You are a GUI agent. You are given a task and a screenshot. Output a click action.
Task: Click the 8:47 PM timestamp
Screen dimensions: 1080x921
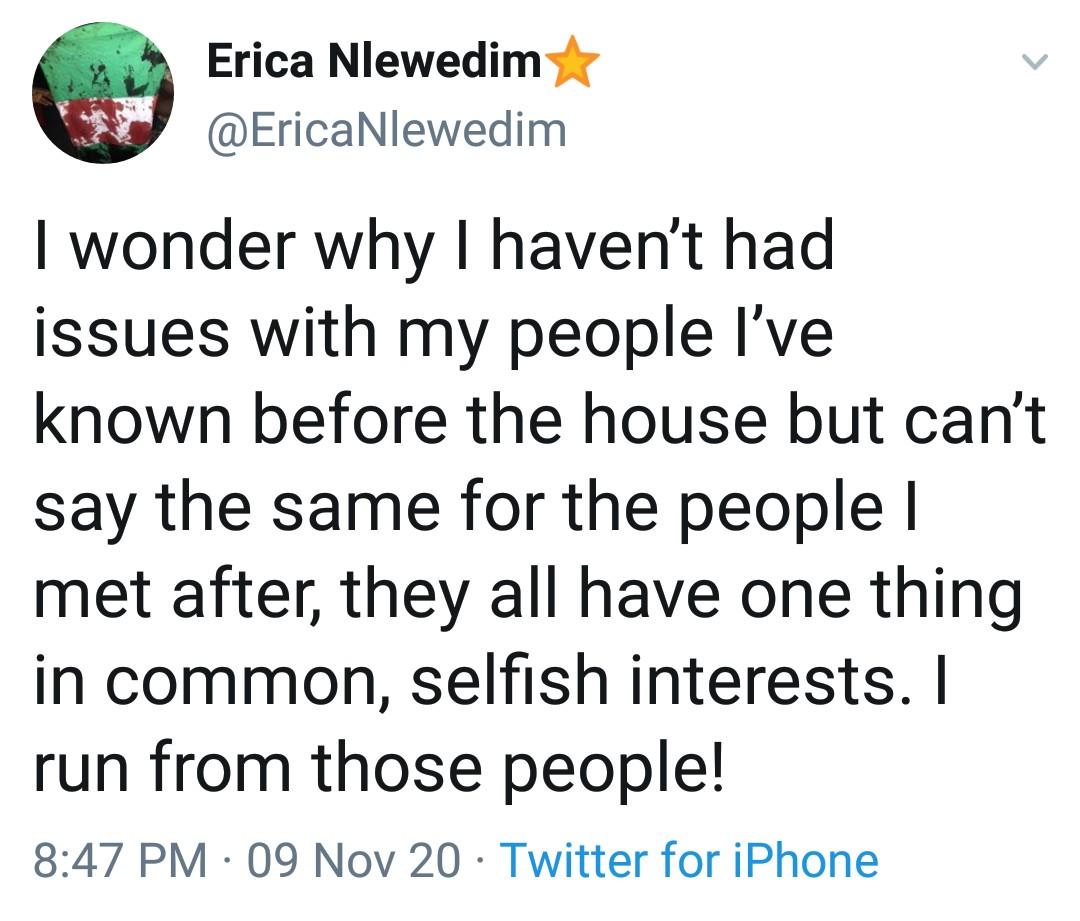120,860
